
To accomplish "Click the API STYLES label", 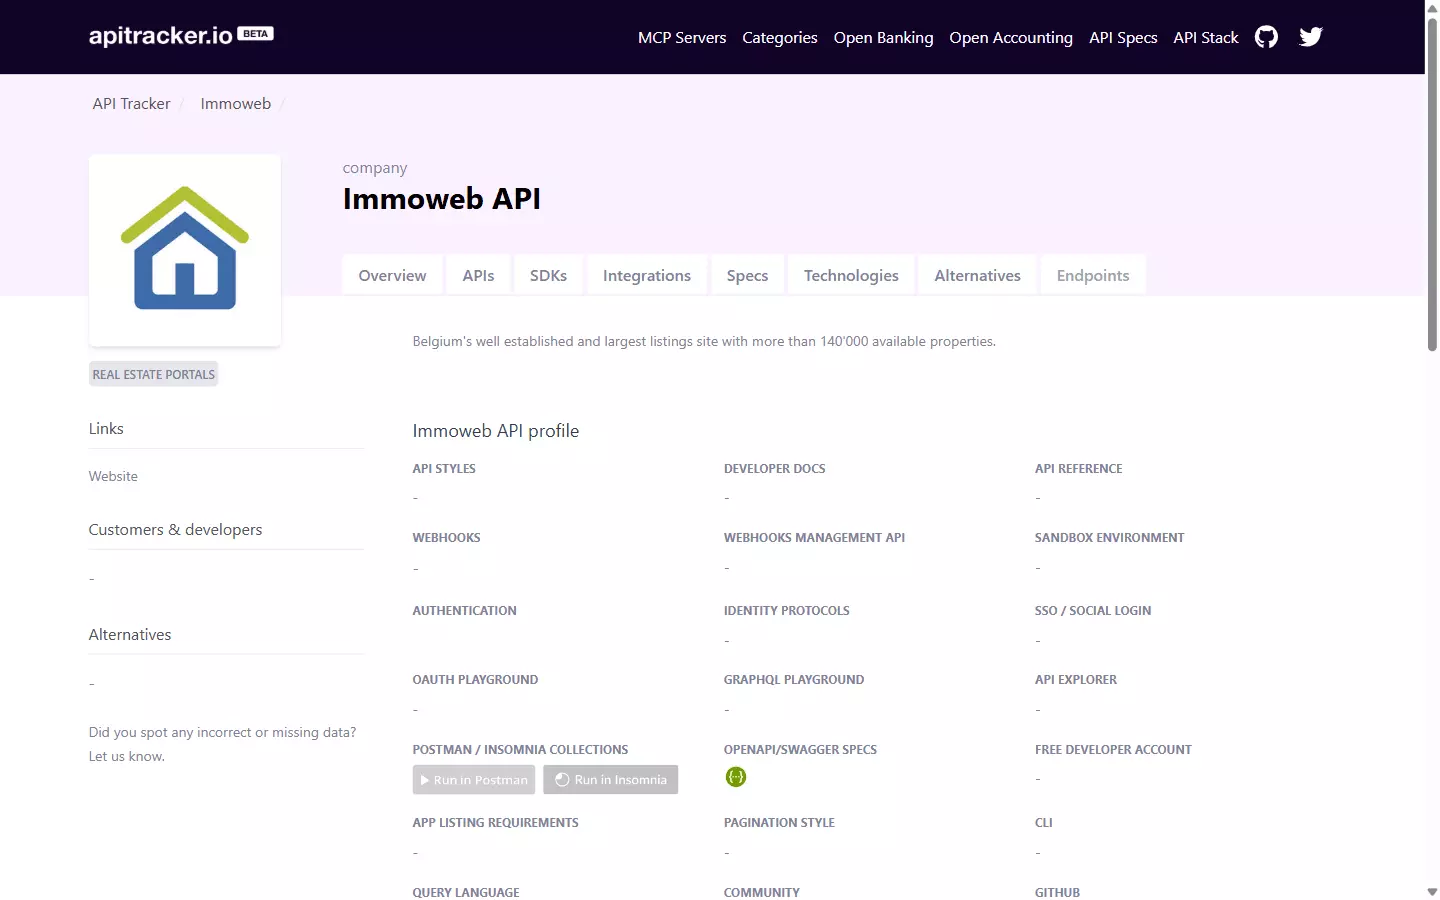I will click(x=444, y=468).
